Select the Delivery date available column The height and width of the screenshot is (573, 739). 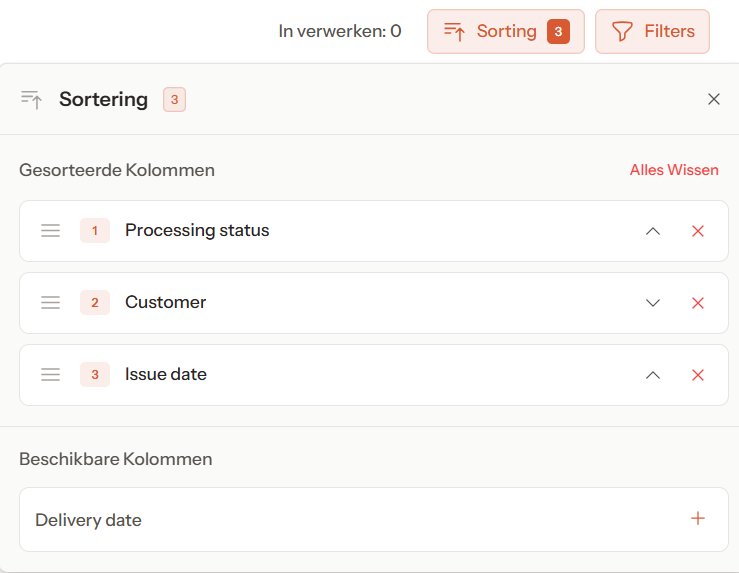(89, 520)
